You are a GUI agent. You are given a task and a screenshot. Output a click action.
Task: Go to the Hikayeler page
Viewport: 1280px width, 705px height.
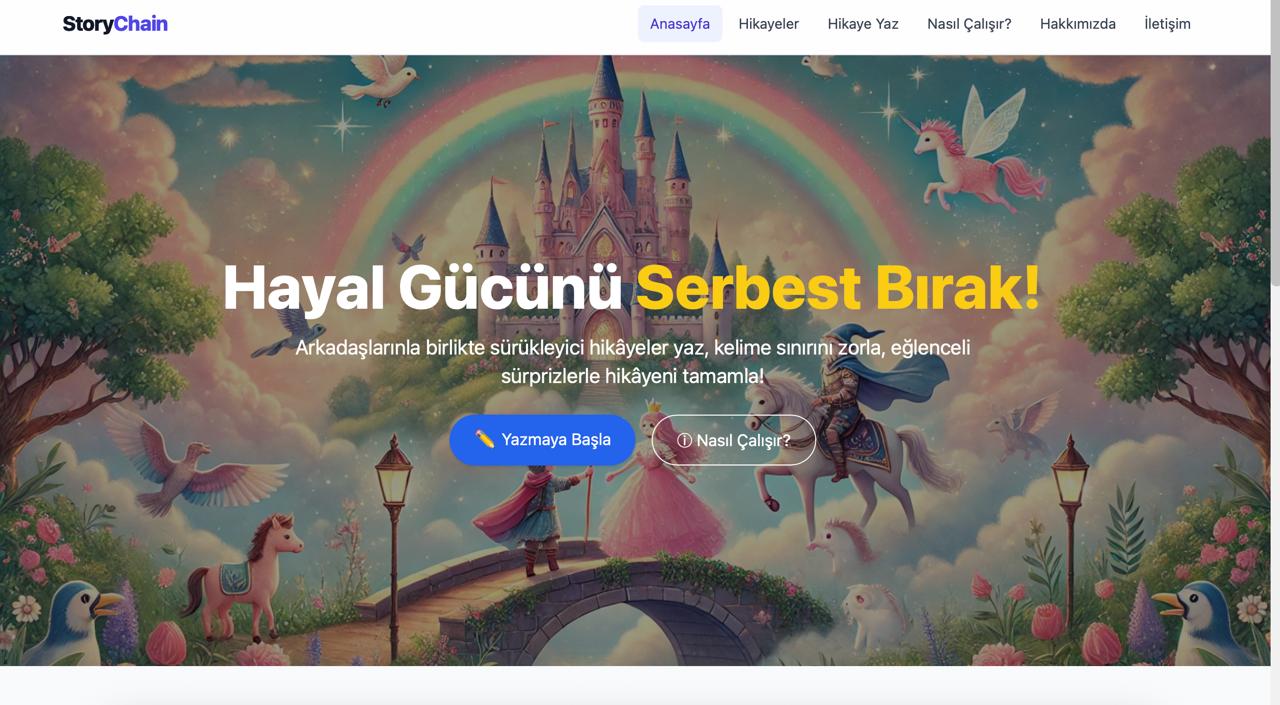coord(769,24)
